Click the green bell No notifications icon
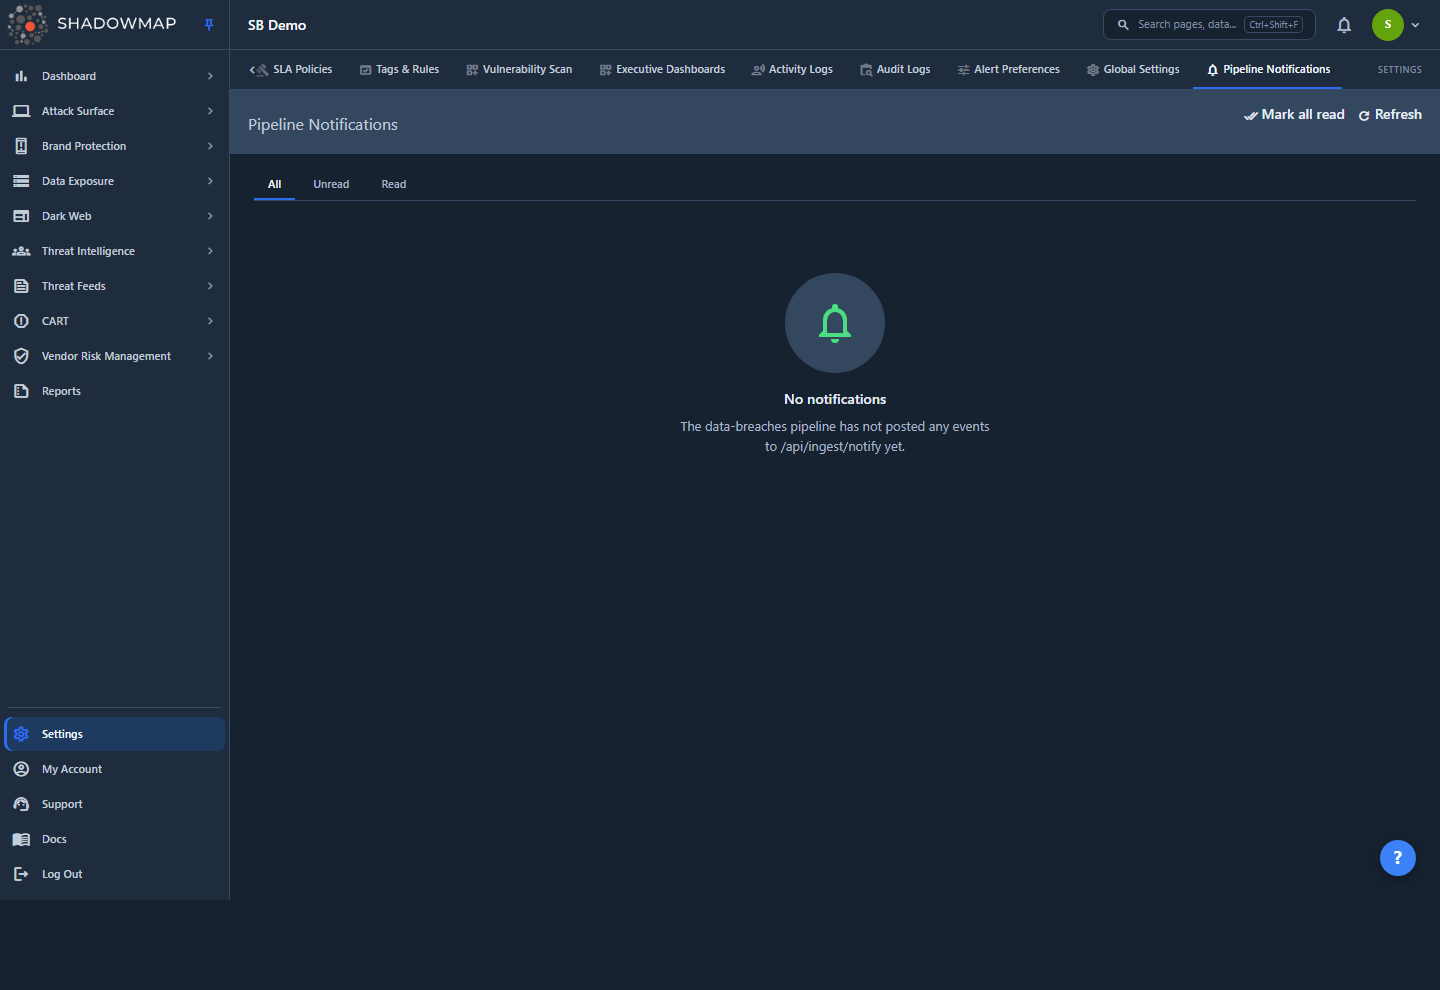The image size is (1440, 990). coord(835,323)
